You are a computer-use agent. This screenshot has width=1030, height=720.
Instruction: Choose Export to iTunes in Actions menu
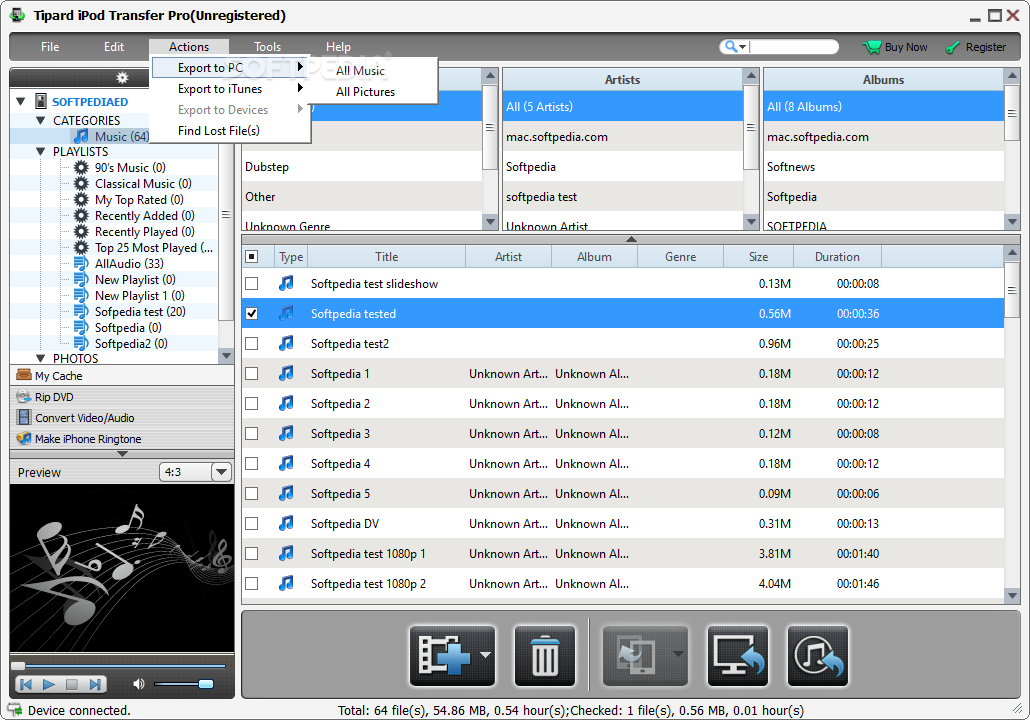pos(231,89)
